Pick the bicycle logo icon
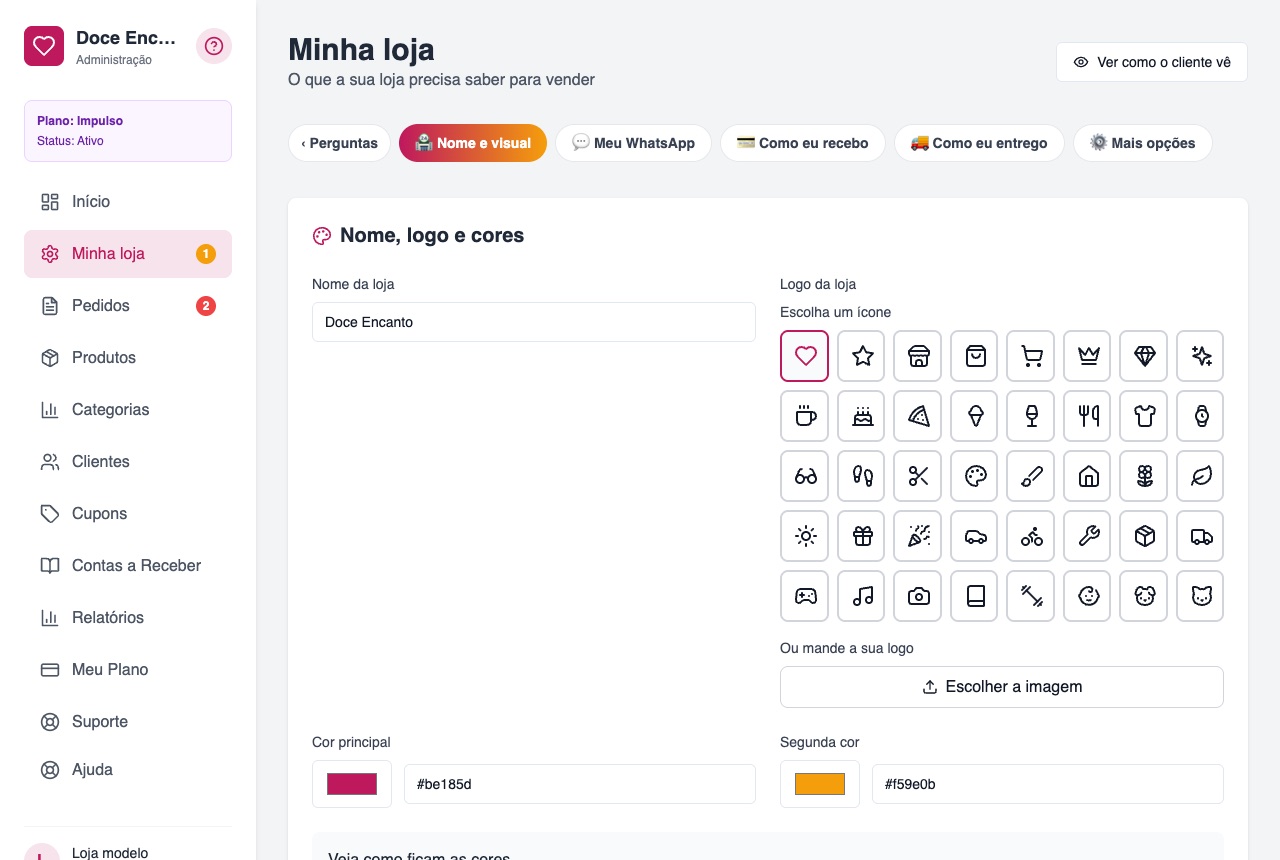 (1032, 536)
